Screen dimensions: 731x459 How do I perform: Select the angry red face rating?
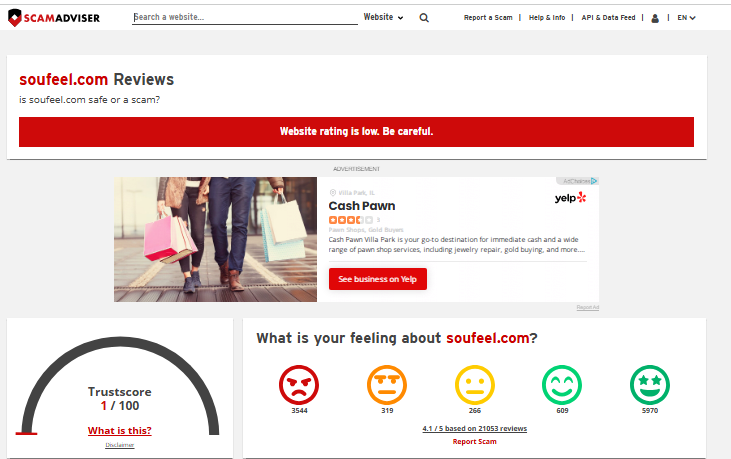(299, 385)
